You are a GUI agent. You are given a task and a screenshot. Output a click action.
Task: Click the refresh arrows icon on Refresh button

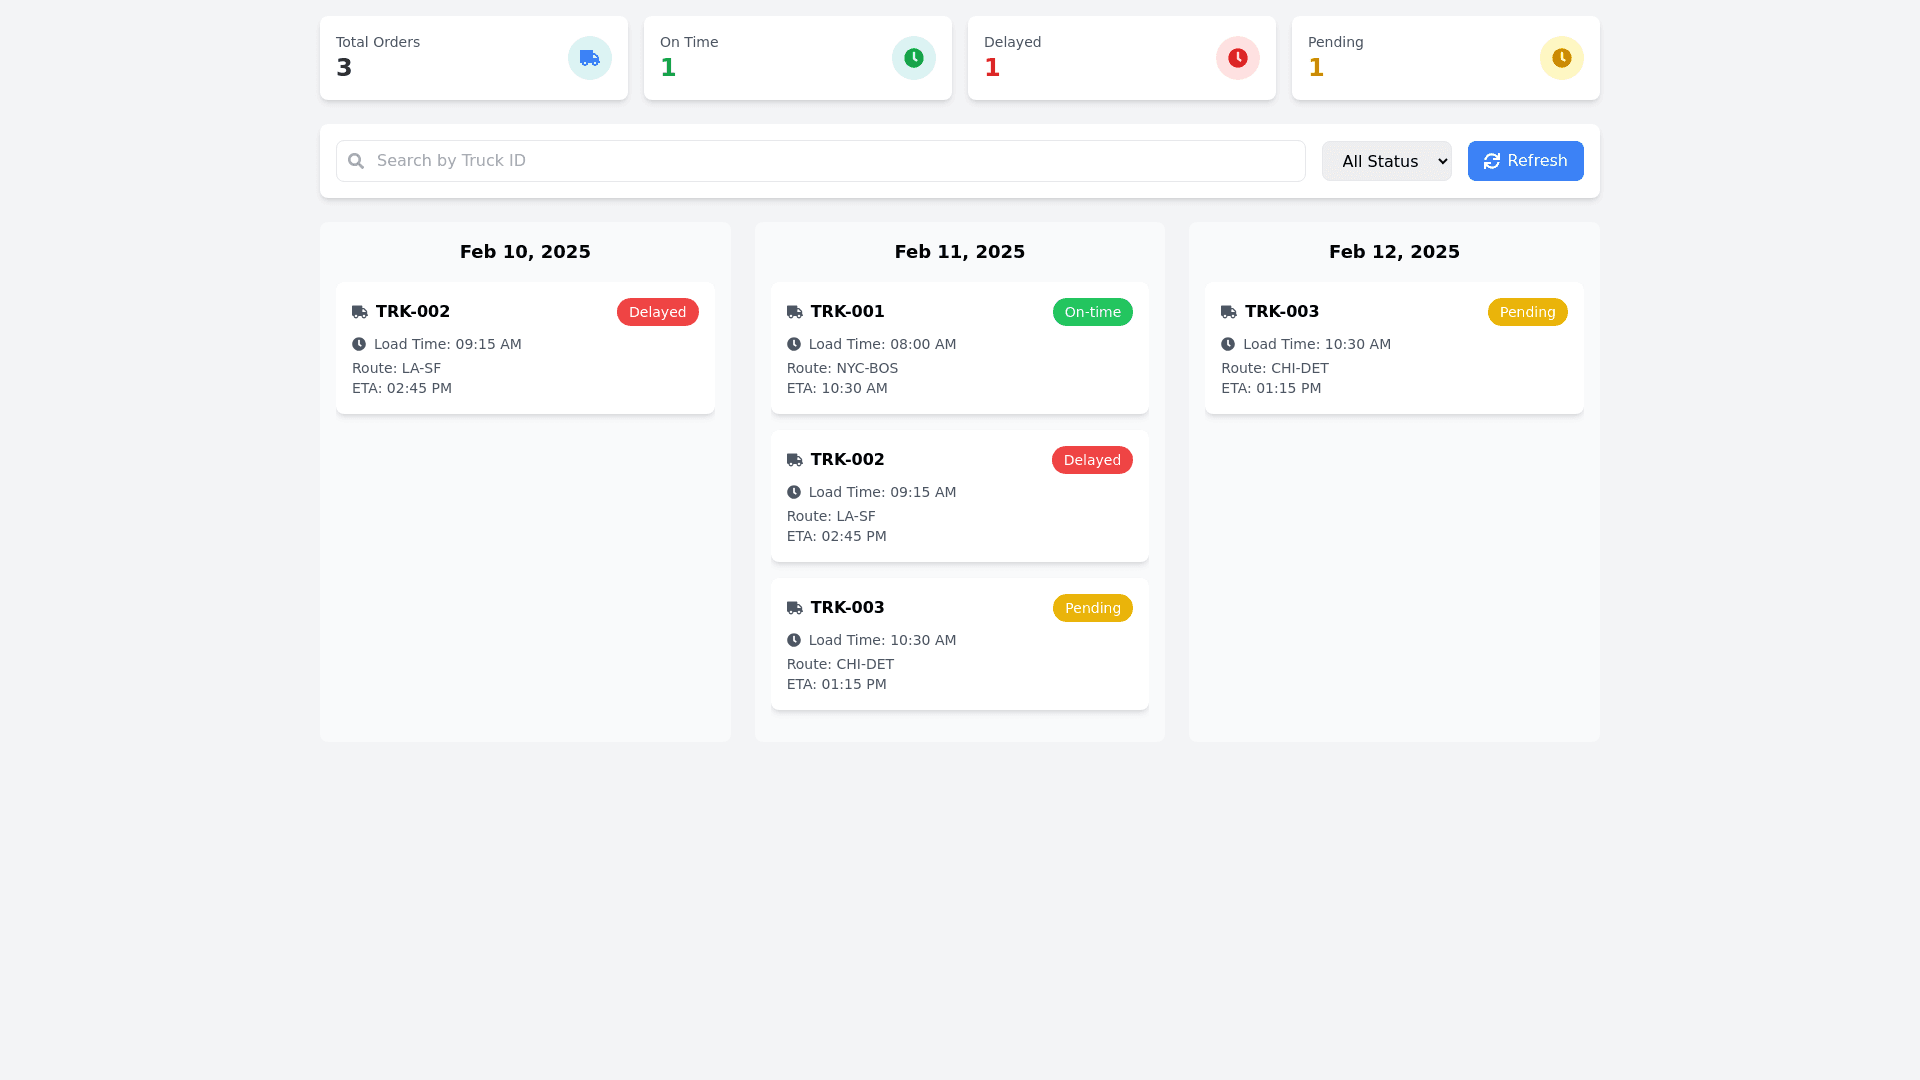pos(1492,161)
